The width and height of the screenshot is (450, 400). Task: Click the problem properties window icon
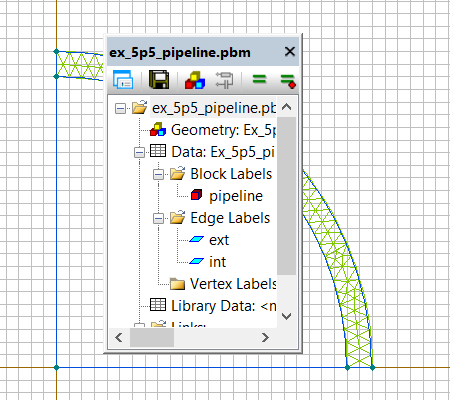[x=123, y=80]
